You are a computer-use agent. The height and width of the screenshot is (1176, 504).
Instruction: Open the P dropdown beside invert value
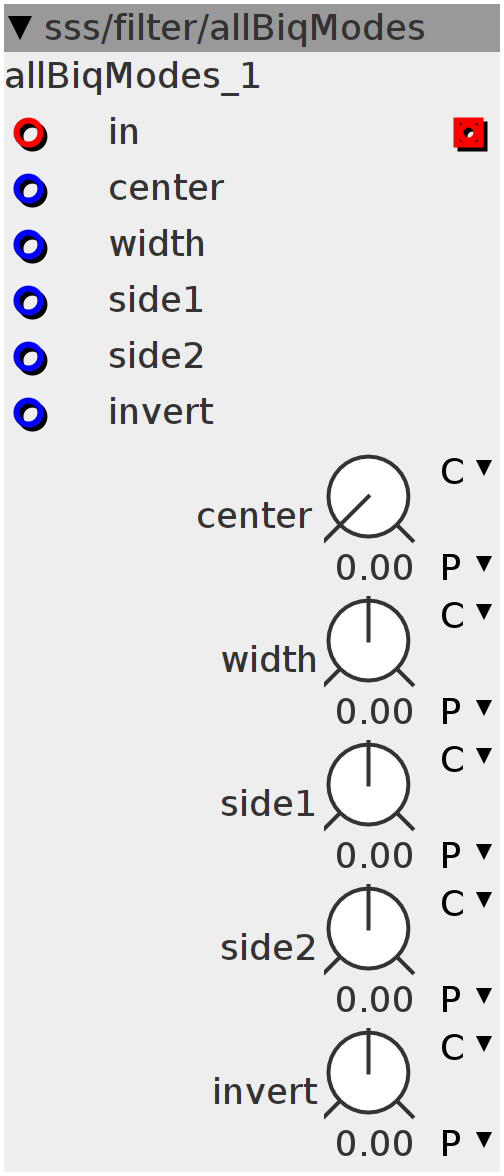tap(466, 1143)
